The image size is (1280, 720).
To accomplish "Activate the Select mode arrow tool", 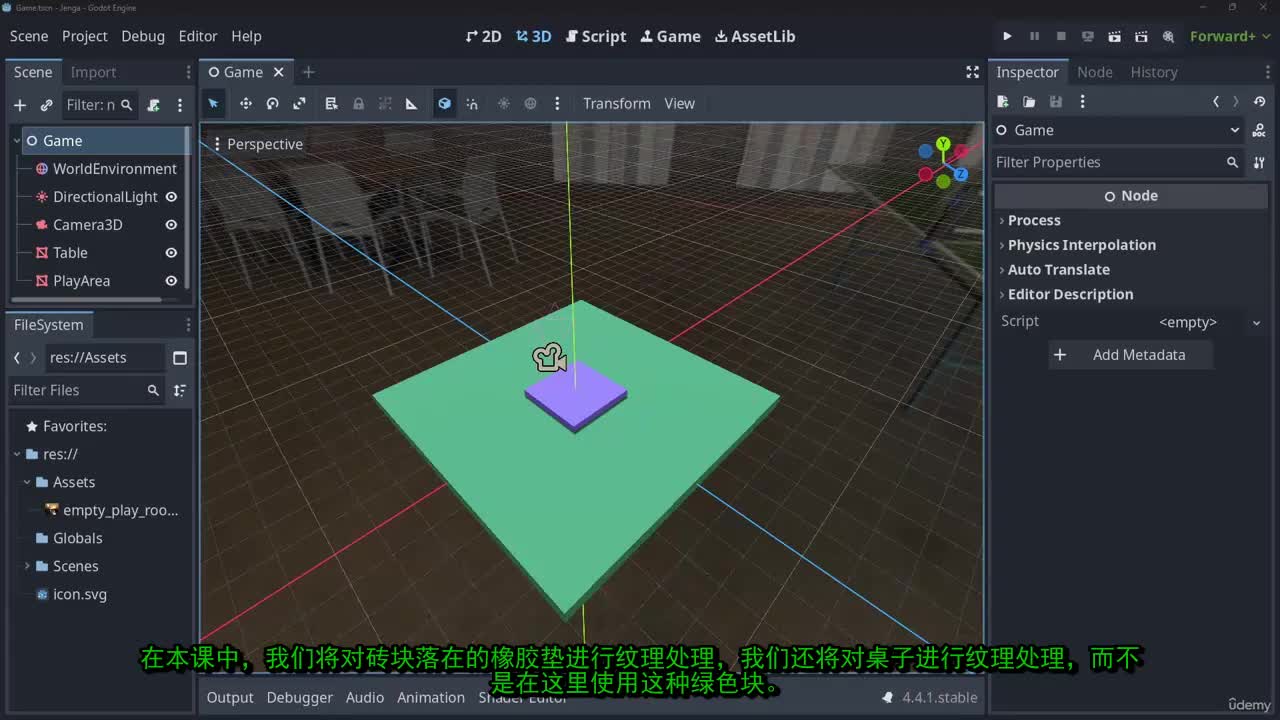I will point(213,104).
